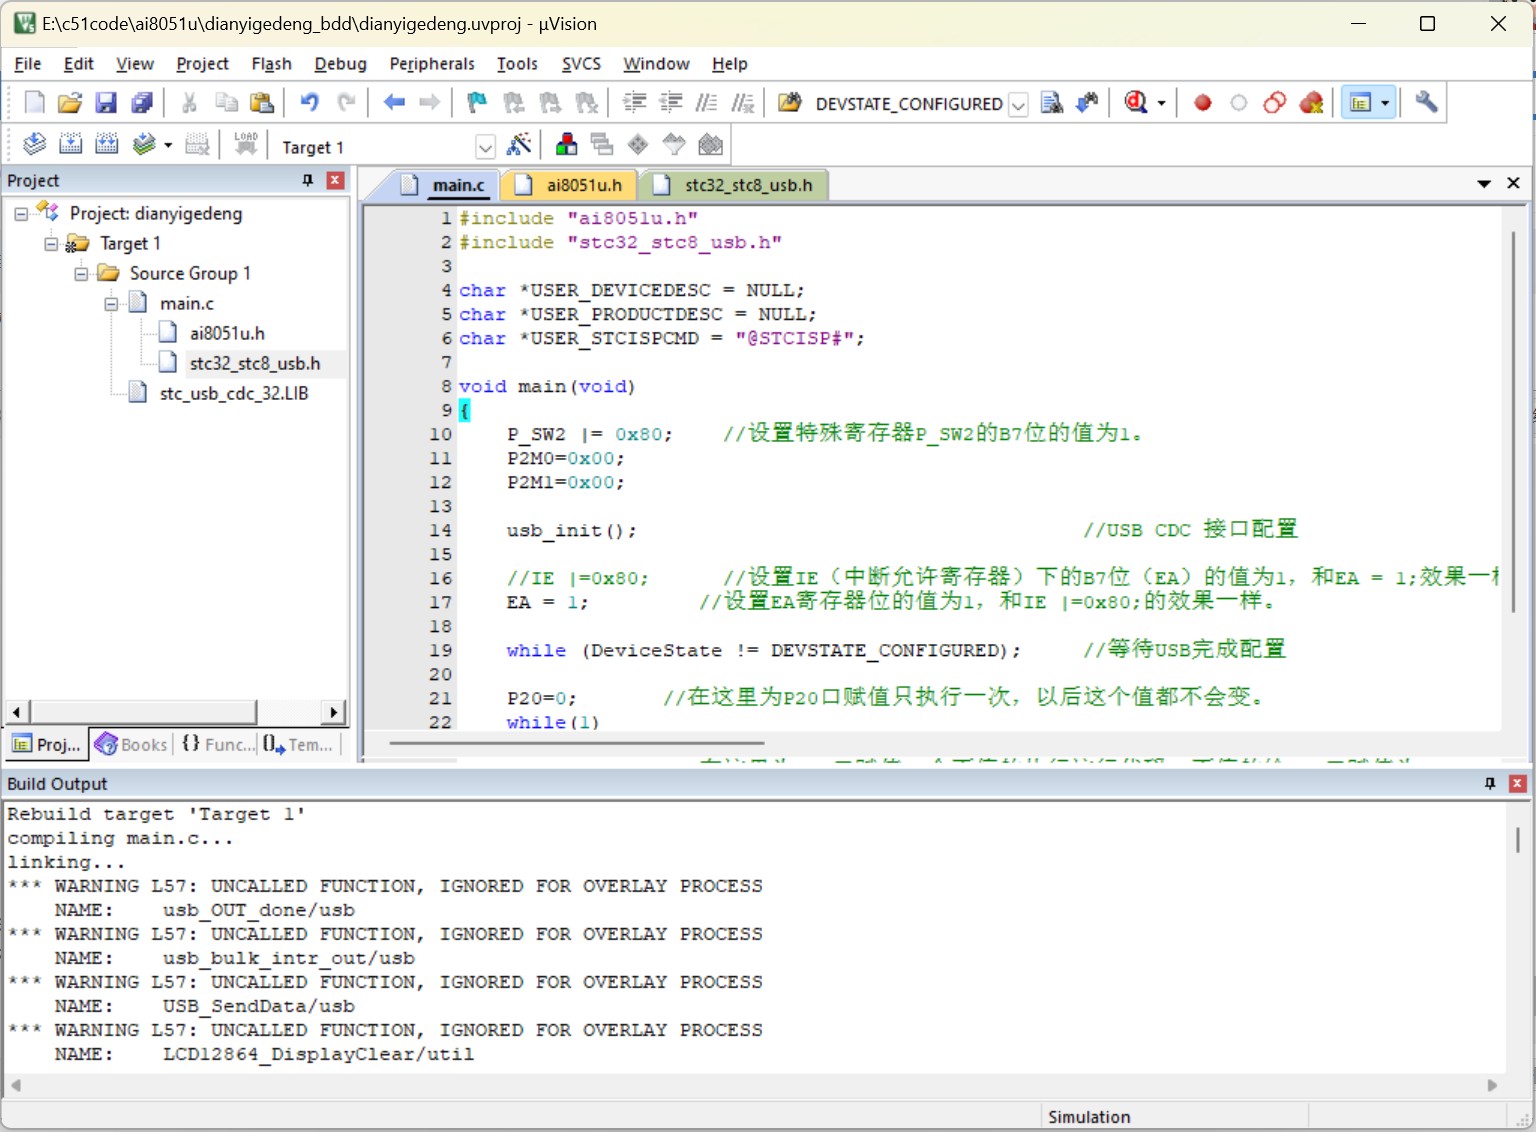Open the DEVSTATE_CONFIGURED find dropdown
Viewport: 1536px width, 1132px height.
point(1018,104)
